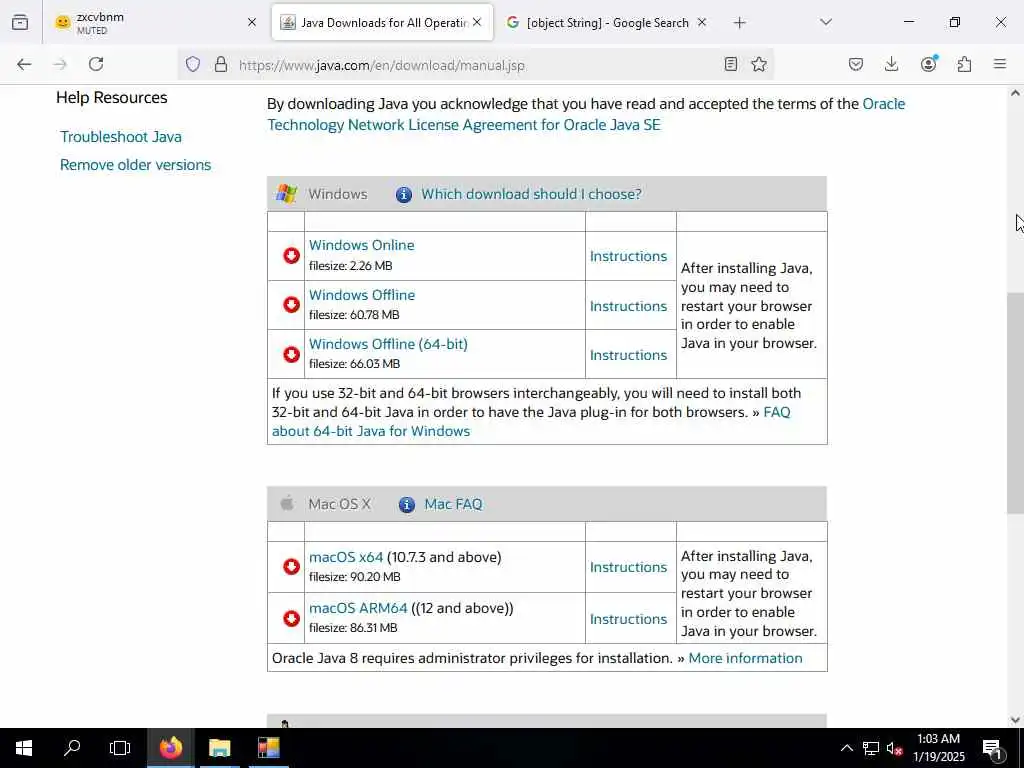The image size is (1024, 768).
Task: Open the More information link
Action: pyautogui.click(x=745, y=658)
